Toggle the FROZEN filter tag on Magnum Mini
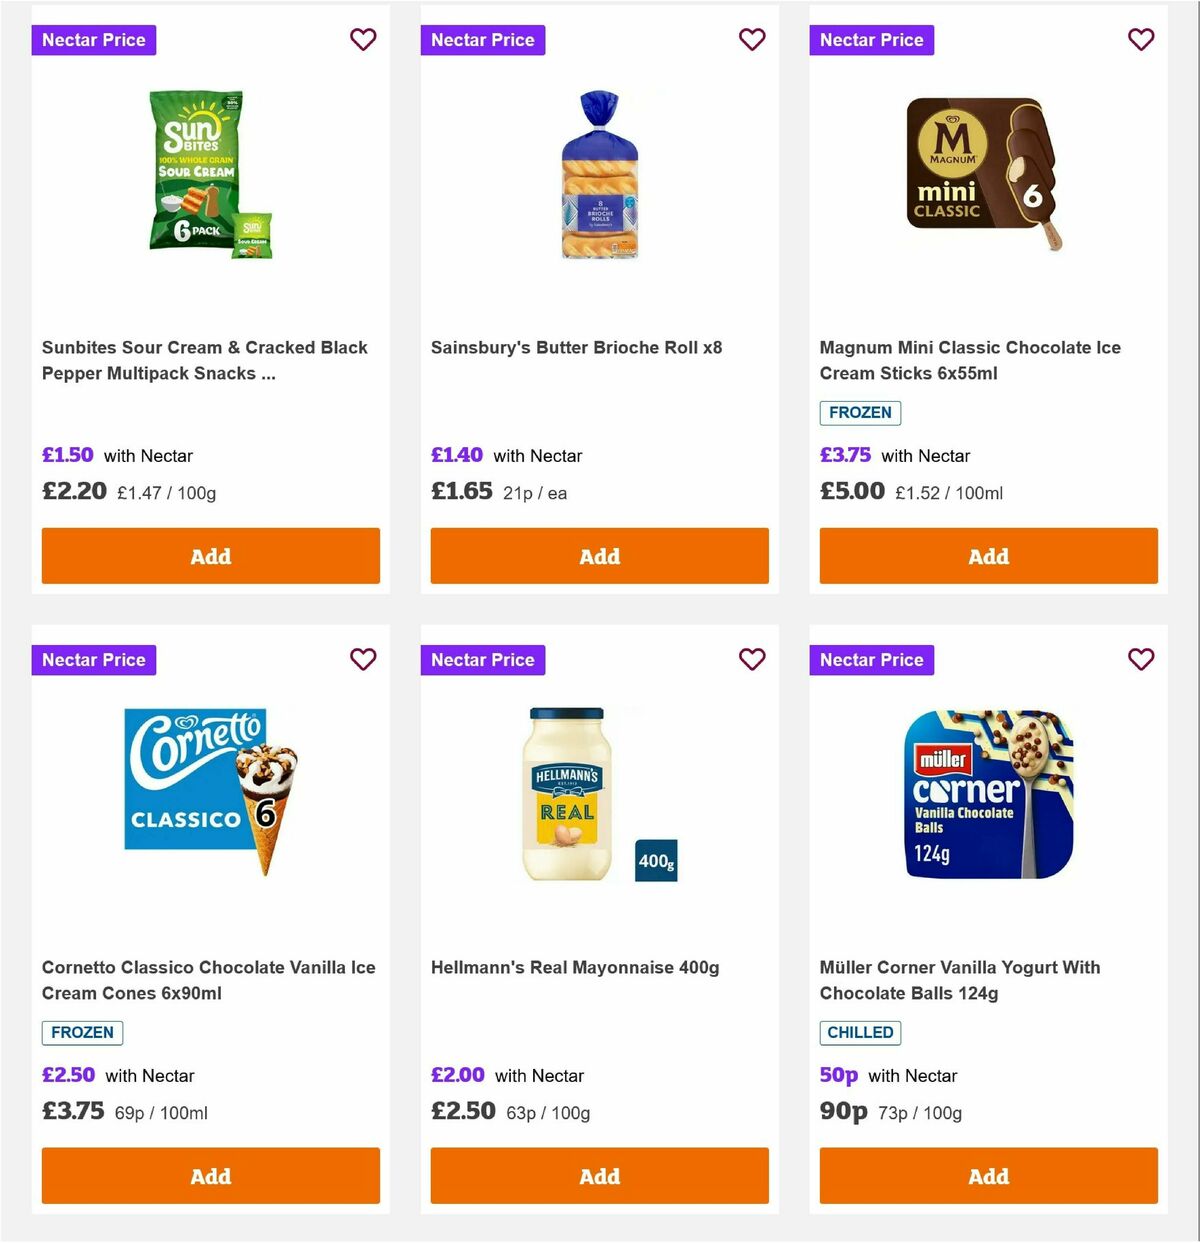 [x=860, y=412]
